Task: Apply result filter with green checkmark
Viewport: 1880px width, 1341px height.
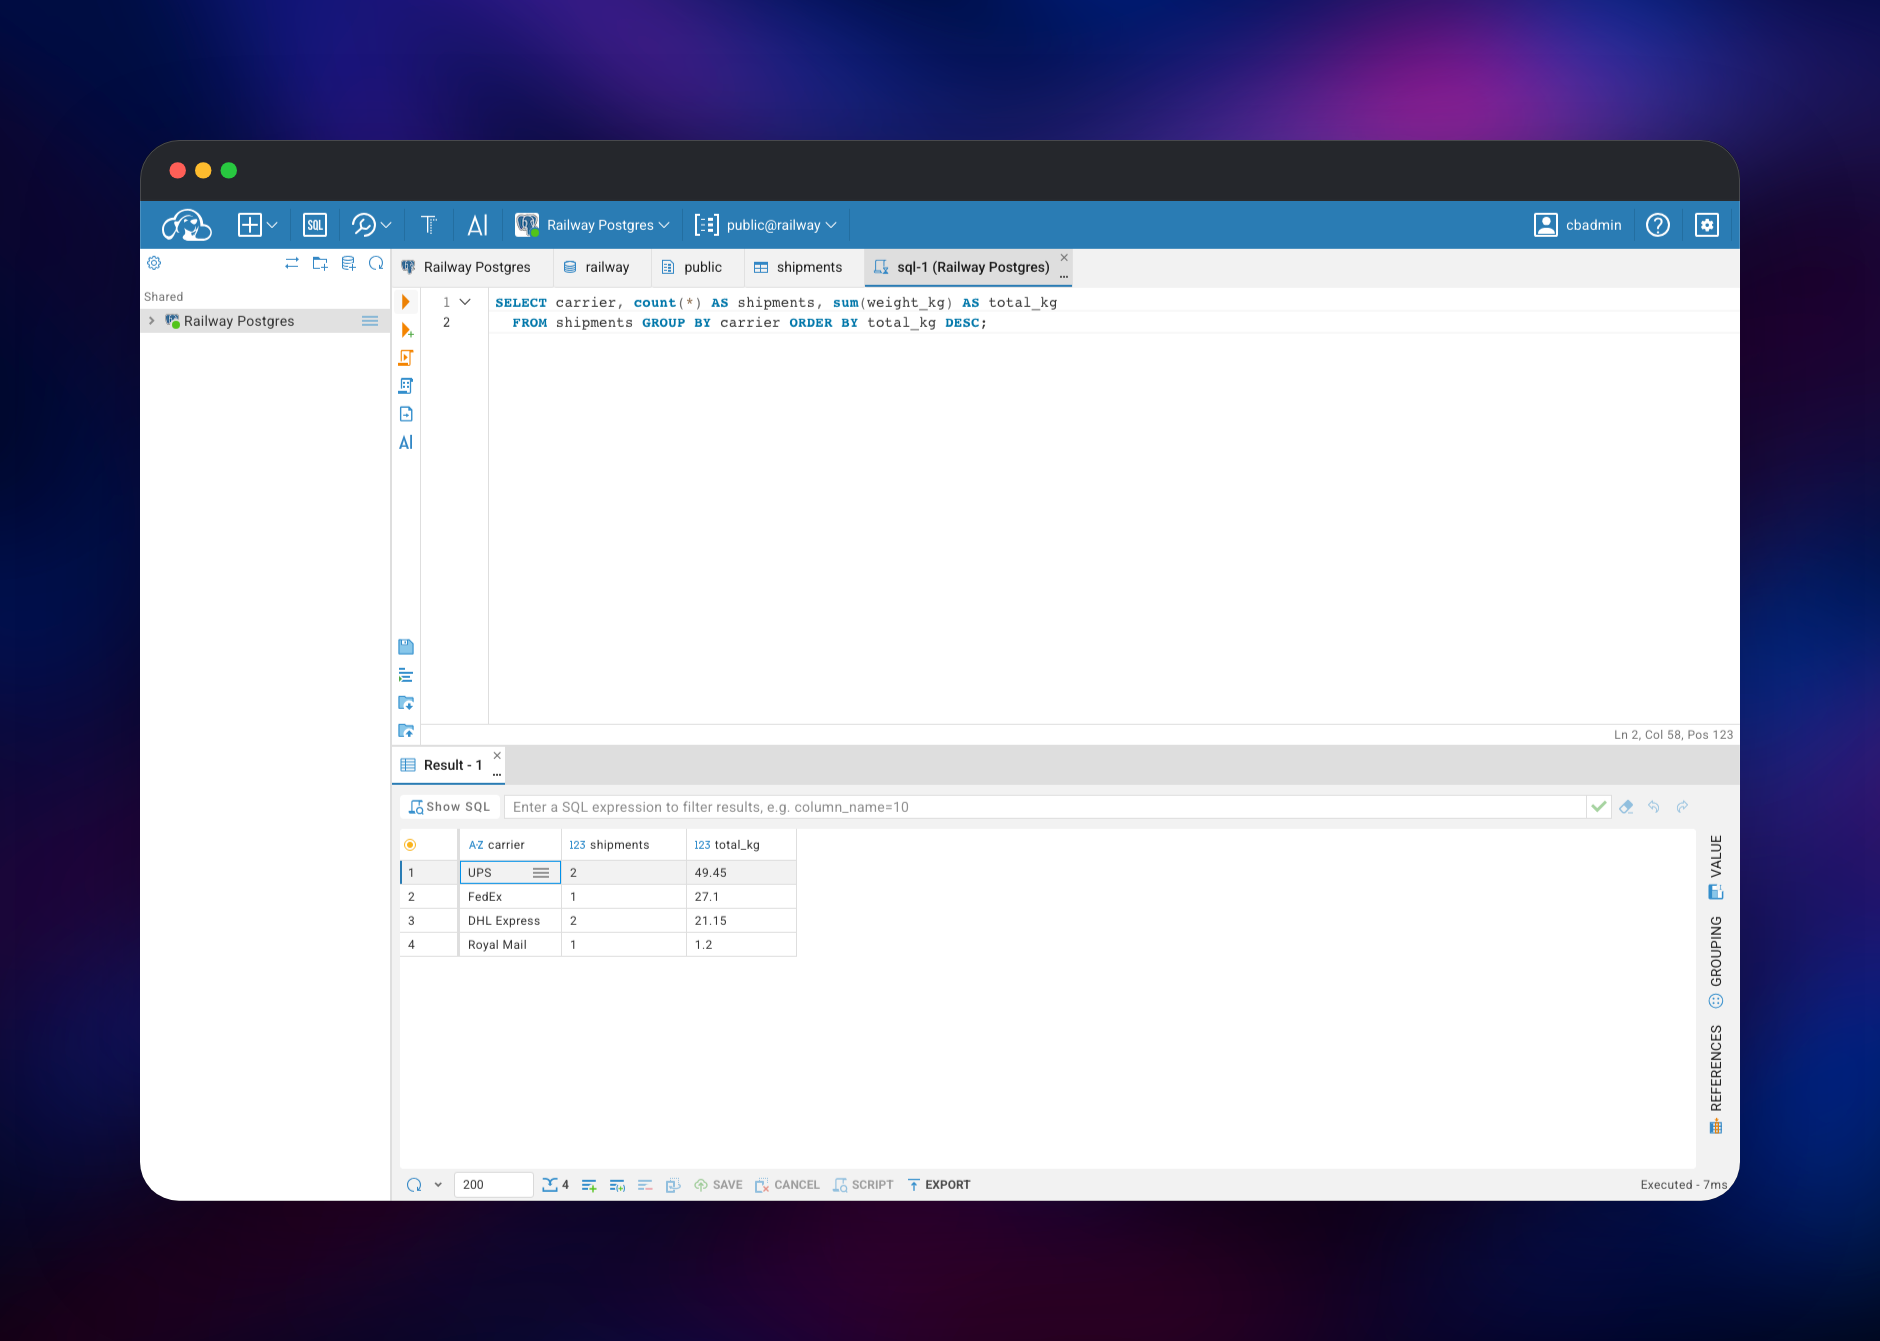Action: (x=1599, y=807)
